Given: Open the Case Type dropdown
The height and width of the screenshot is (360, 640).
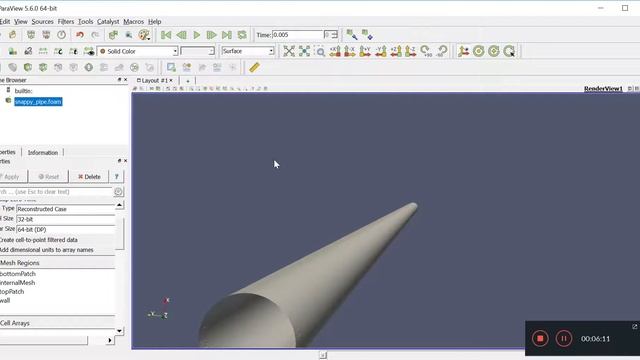Looking at the screenshot, I should (x=67, y=209).
